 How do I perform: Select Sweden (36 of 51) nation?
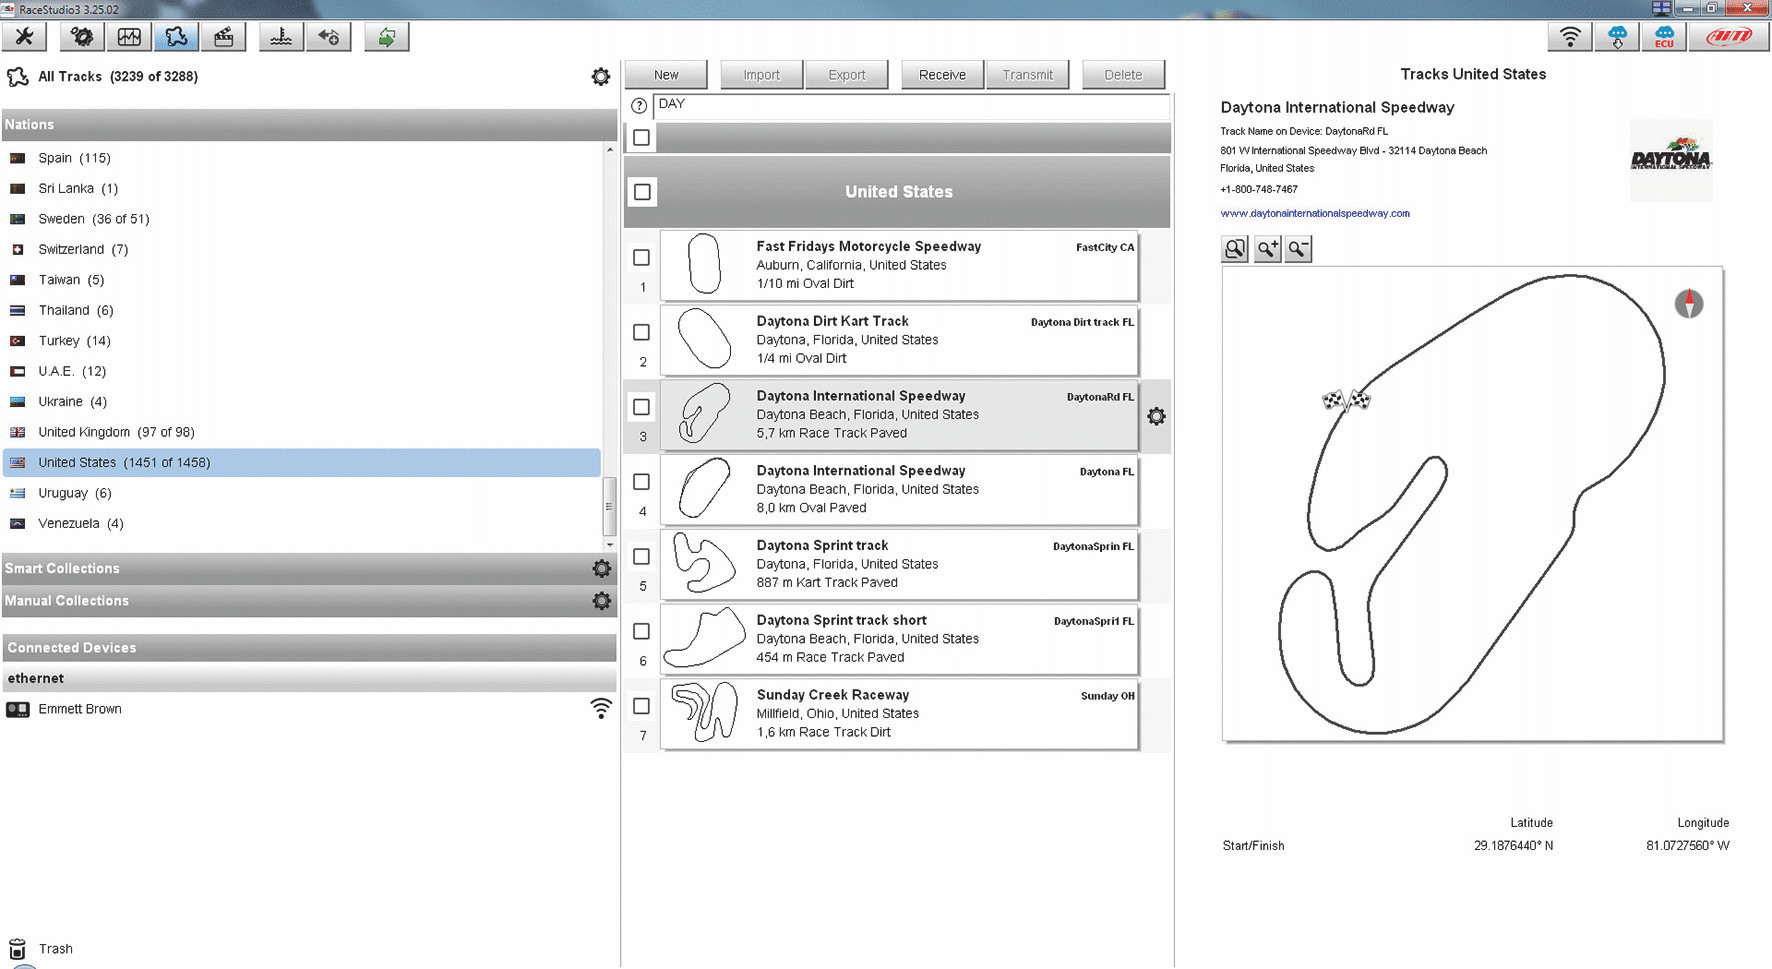(x=302, y=219)
